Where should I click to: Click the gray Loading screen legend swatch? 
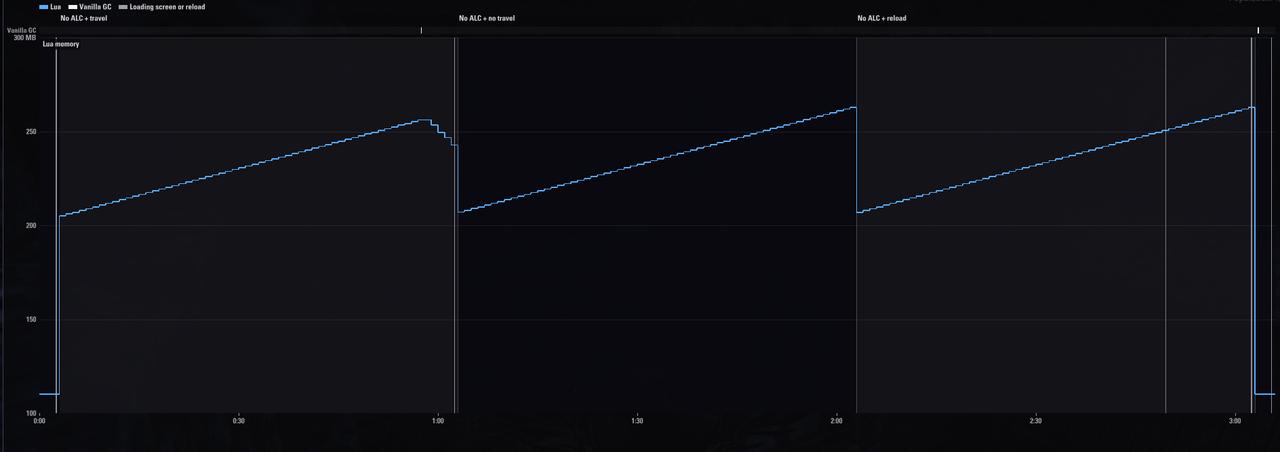click(123, 7)
